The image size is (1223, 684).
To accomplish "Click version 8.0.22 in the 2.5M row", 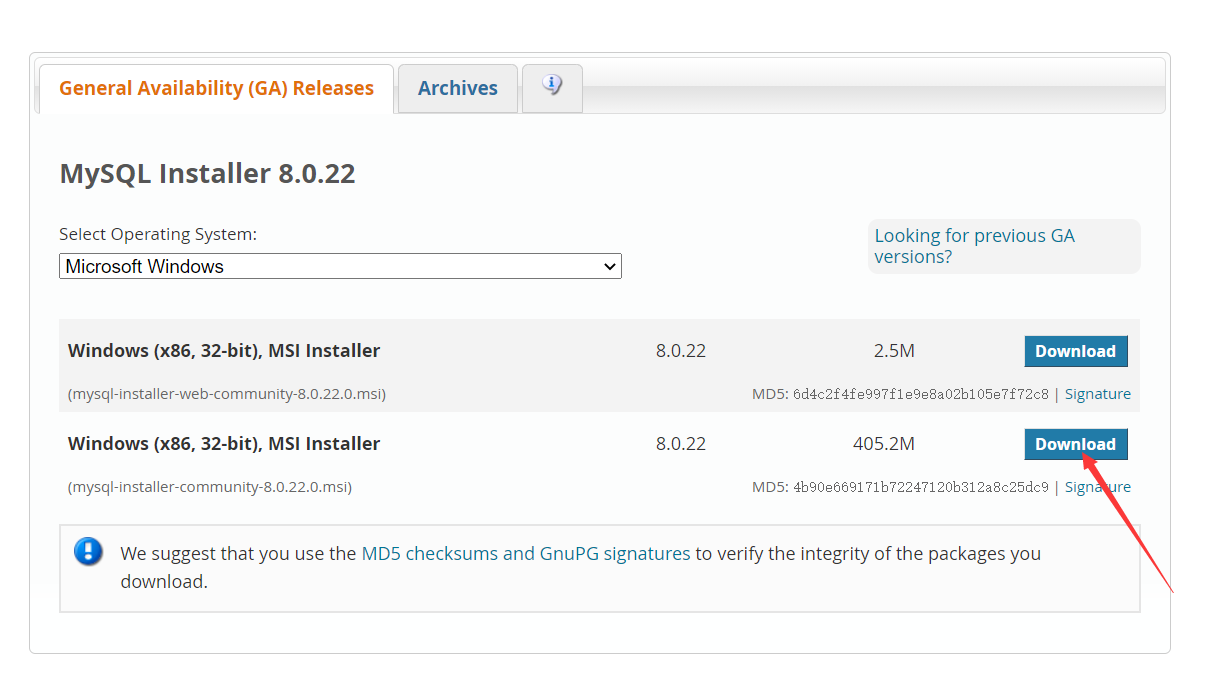I will point(681,351).
